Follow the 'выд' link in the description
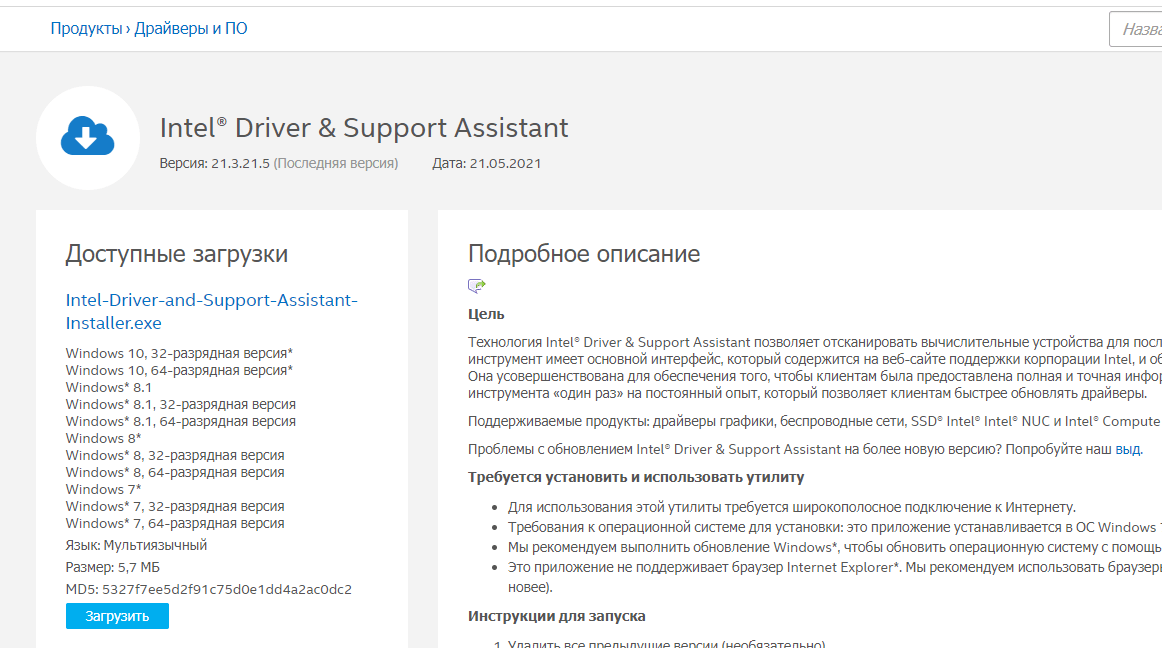1162x648 pixels. [x=1128, y=449]
